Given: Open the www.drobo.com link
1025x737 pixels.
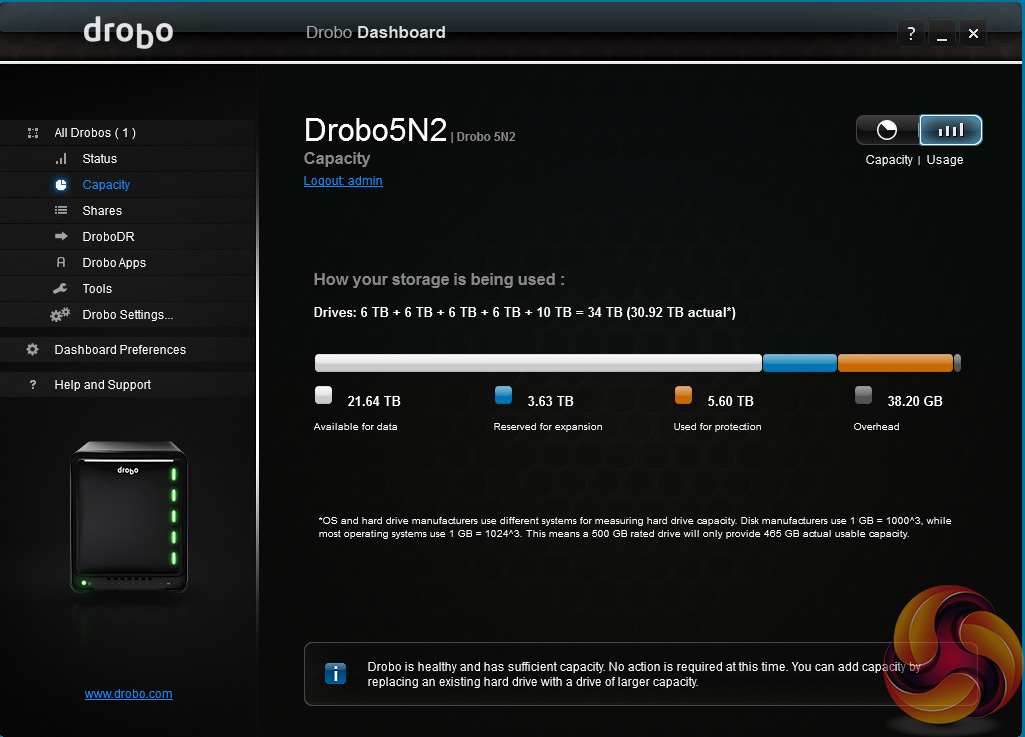Looking at the screenshot, I should click(x=129, y=694).
